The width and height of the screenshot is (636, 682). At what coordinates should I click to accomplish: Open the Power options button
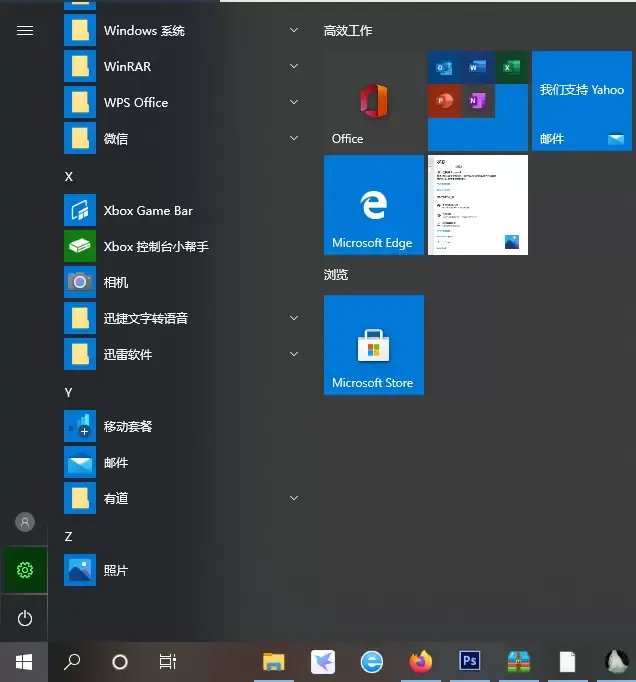[25, 618]
